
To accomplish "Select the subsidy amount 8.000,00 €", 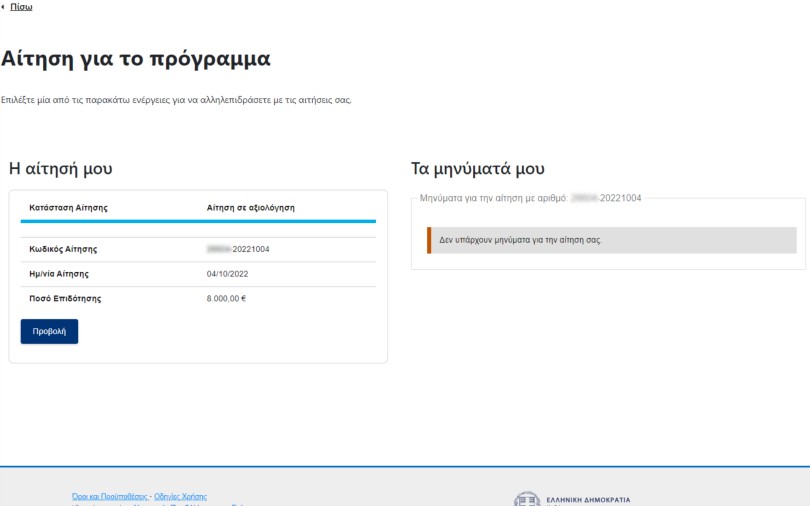I will click(226, 298).
